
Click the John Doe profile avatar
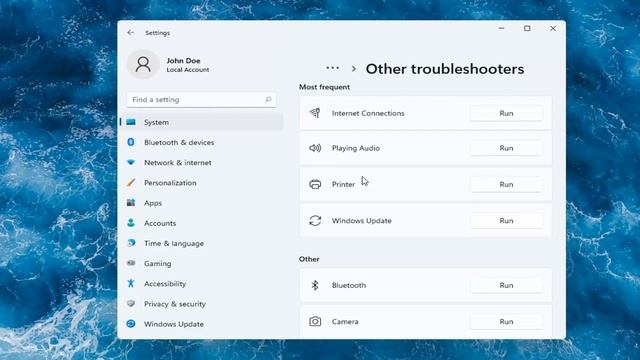click(143, 64)
